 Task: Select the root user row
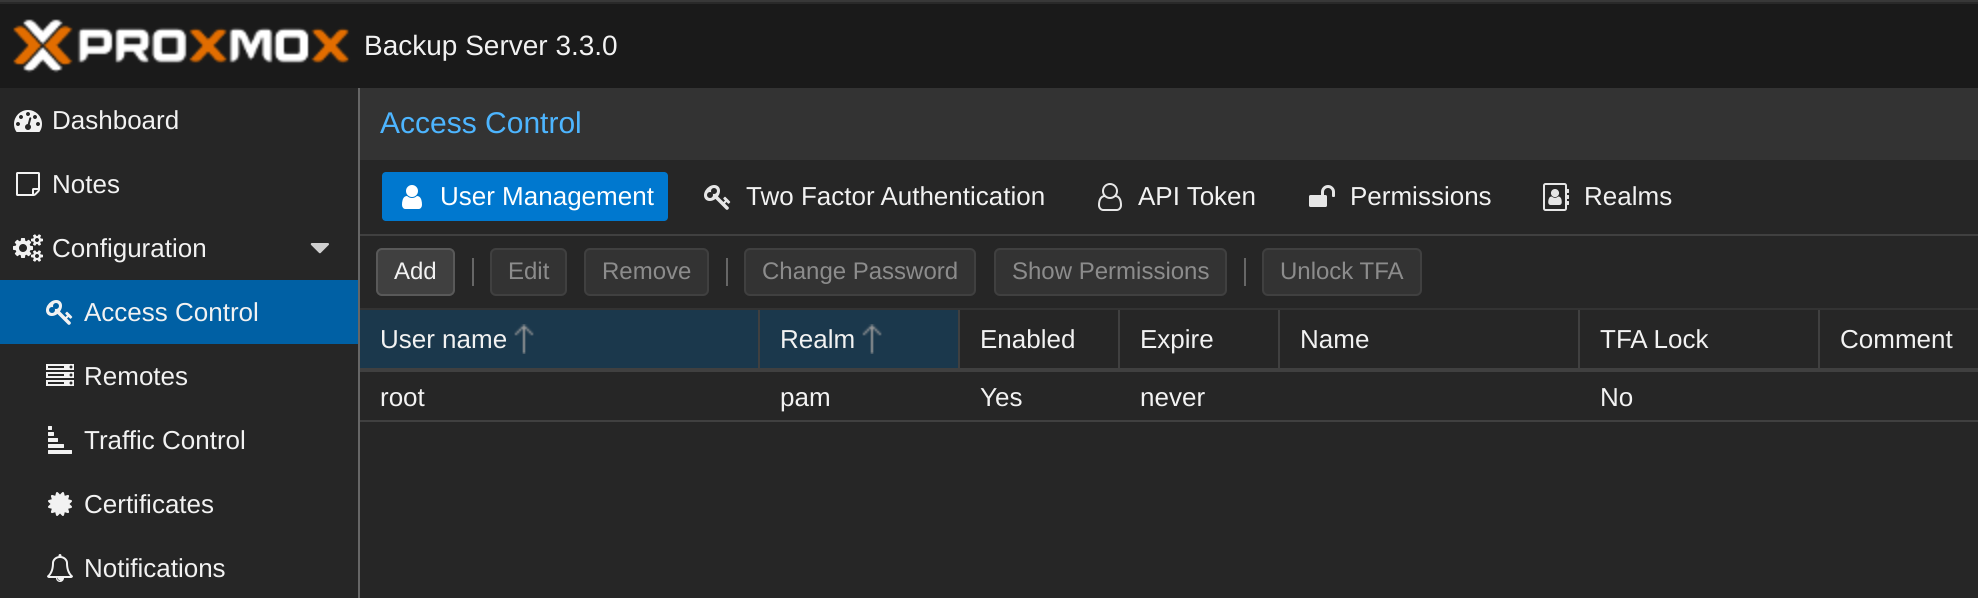tap(1168, 397)
